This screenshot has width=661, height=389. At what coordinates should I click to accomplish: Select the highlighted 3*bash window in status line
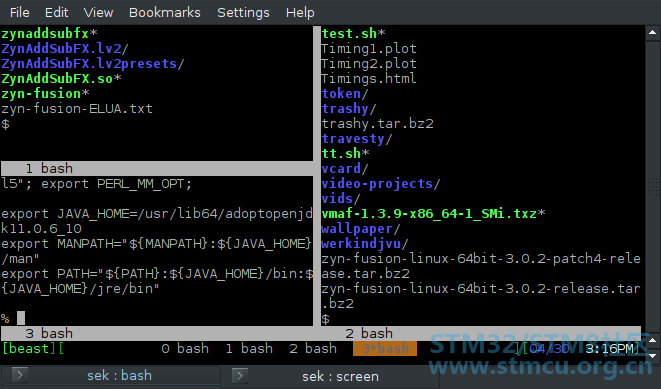385,349
